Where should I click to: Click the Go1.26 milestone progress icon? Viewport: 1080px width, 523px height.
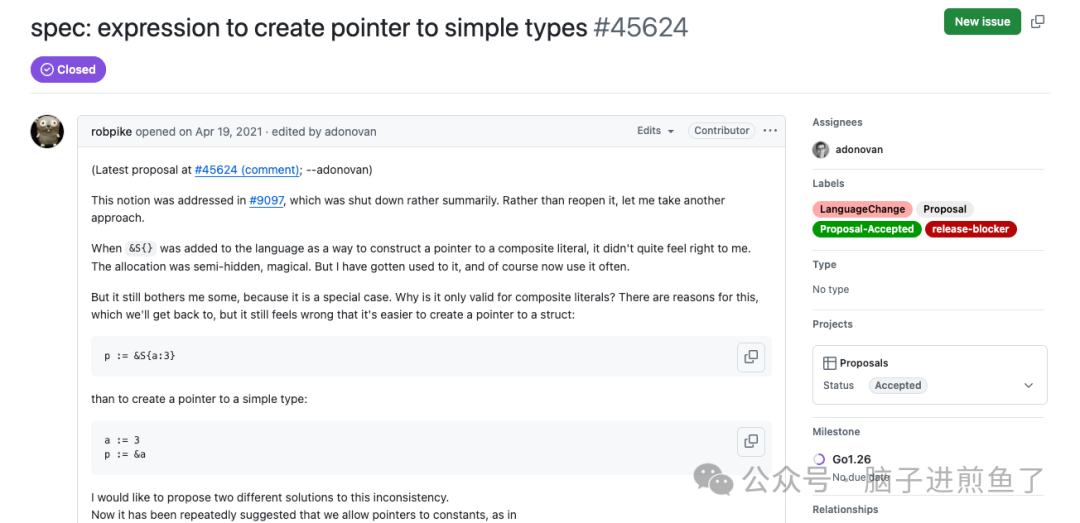821,460
